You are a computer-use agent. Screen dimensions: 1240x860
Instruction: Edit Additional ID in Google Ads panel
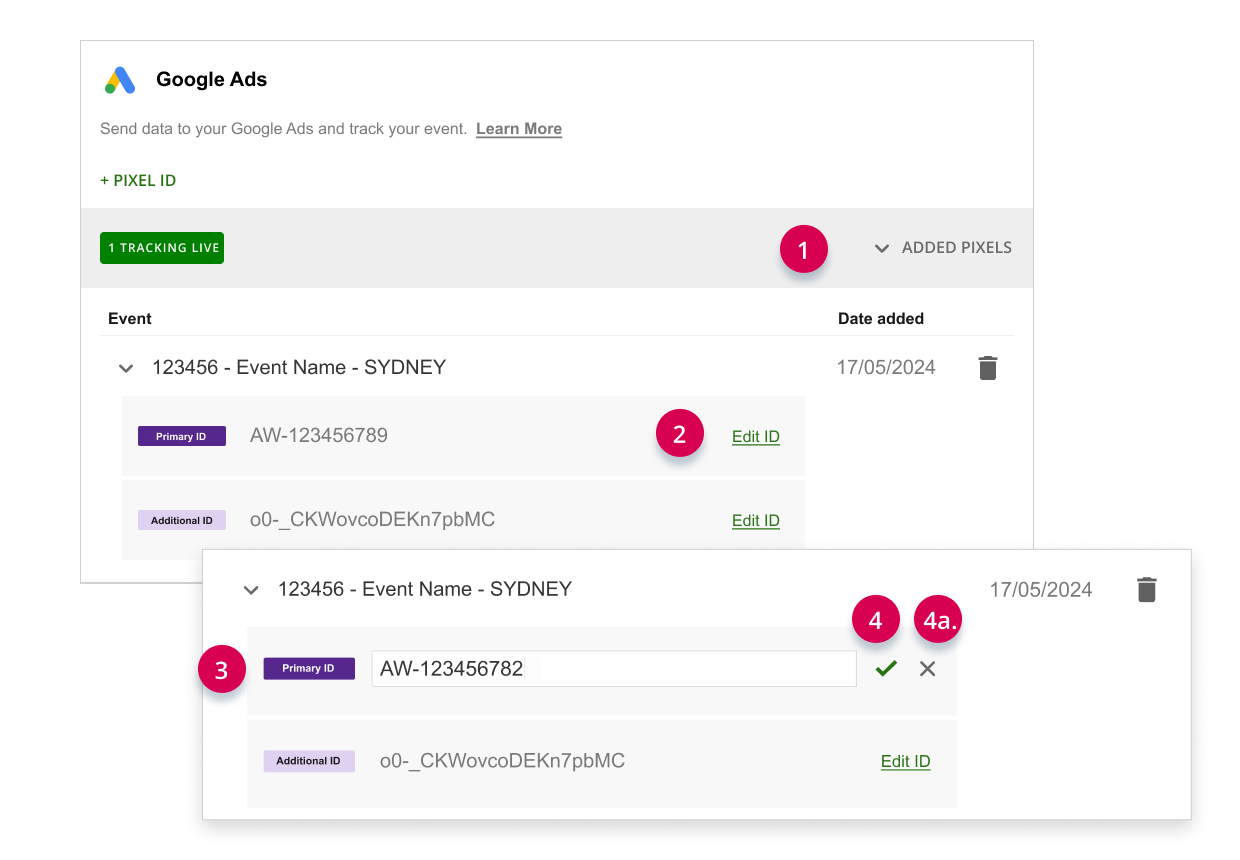click(x=756, y=521)
